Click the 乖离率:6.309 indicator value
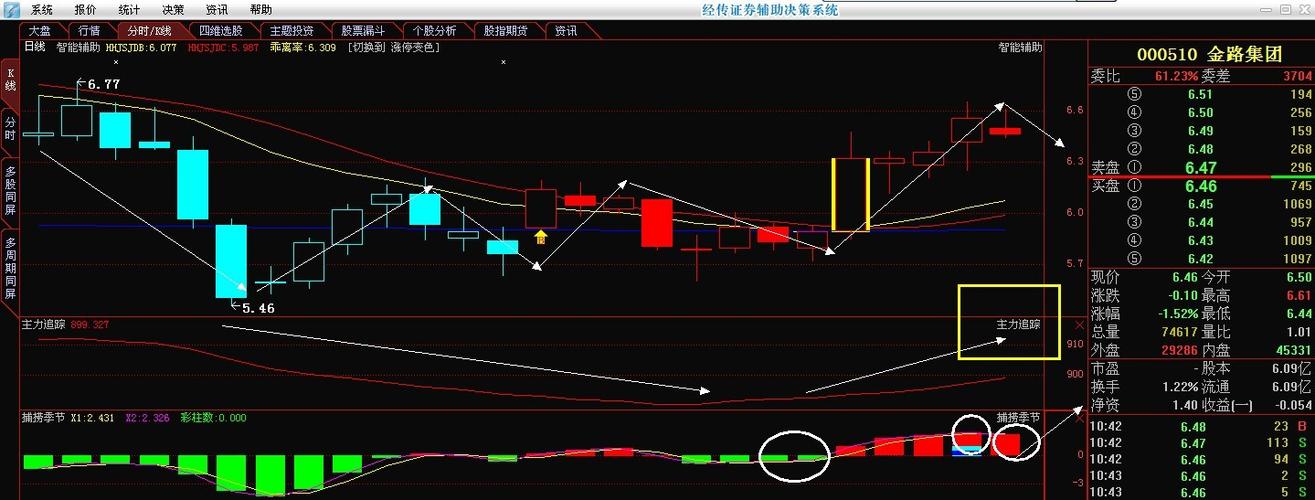1315x500 pixels. pos(303,47)
